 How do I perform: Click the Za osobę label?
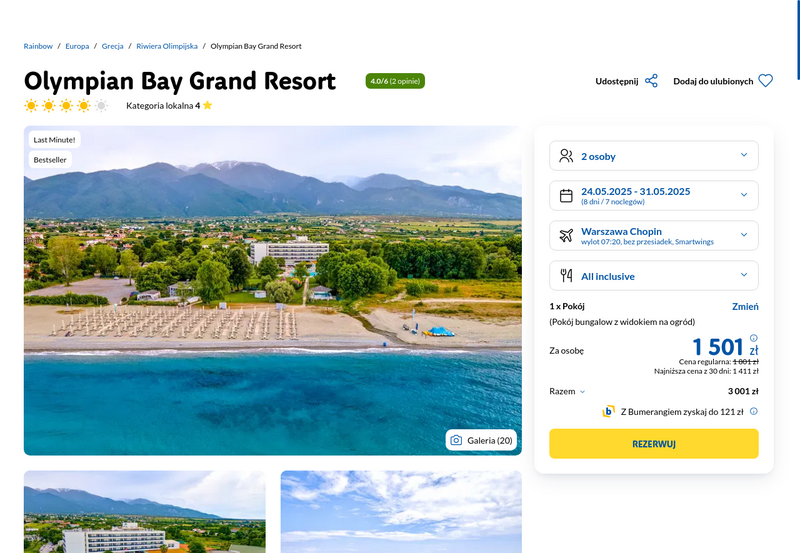pyautogui.click(x=566, y=350)
